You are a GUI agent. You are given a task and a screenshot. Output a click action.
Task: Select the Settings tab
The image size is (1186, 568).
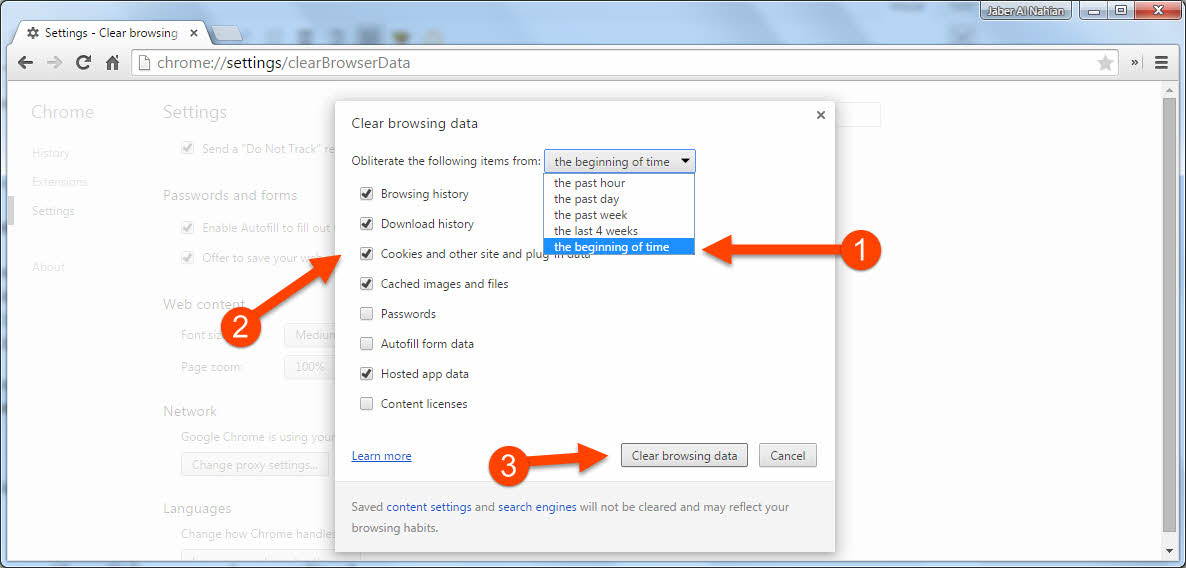(108, 33)
